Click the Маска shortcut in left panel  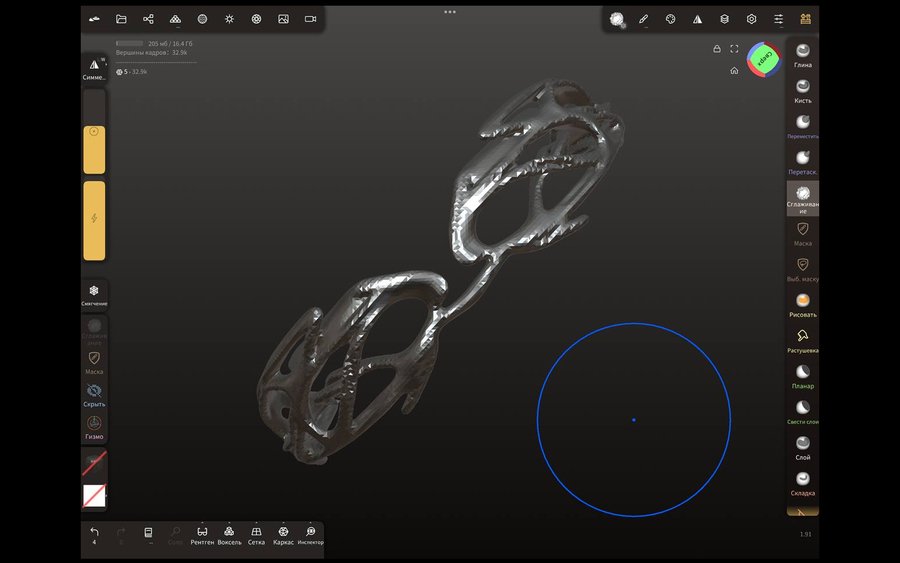click(94, 363)
